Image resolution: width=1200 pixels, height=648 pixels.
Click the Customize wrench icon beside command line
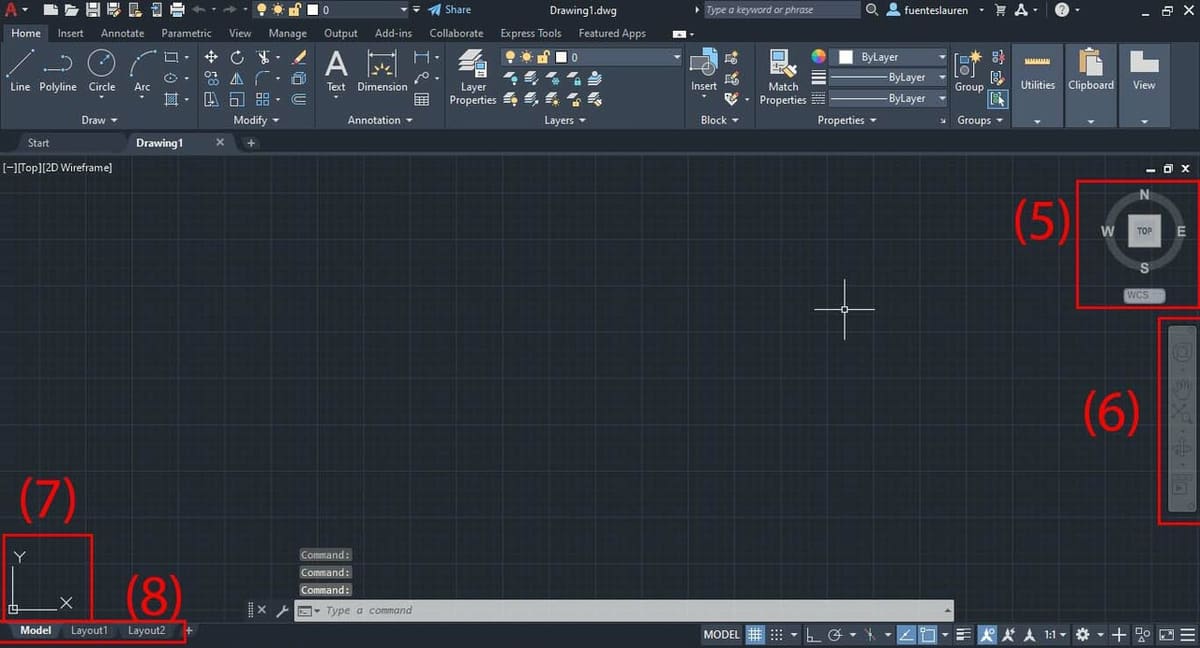coord(281,610)
